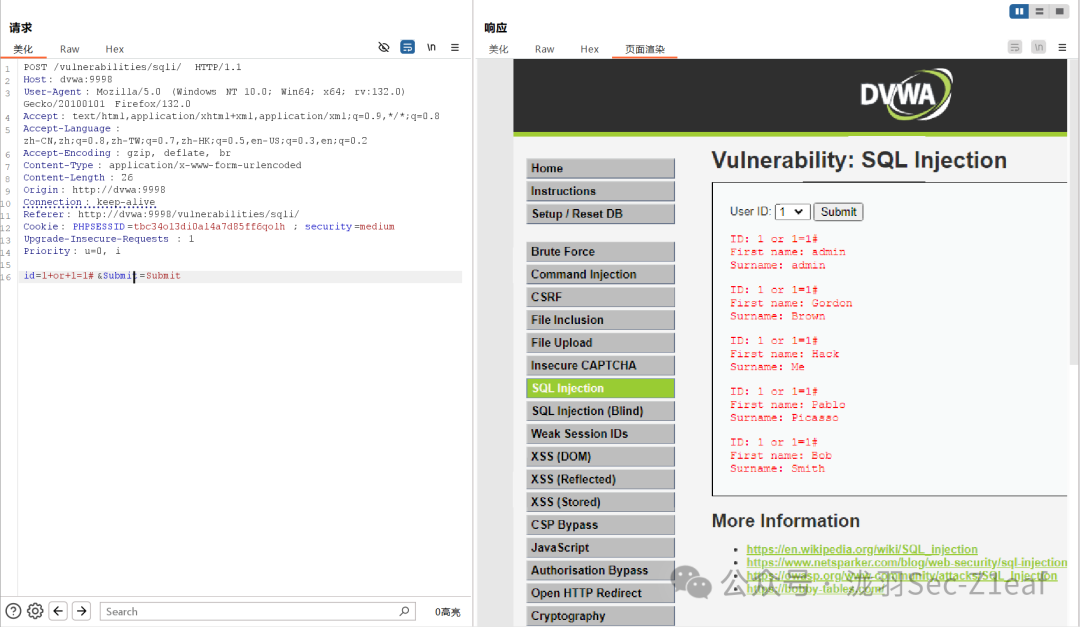Image resolution: width=1080 pixels, height=627 pixels.
Task: Go to previous search match arrow
Action: click(59, 611)
